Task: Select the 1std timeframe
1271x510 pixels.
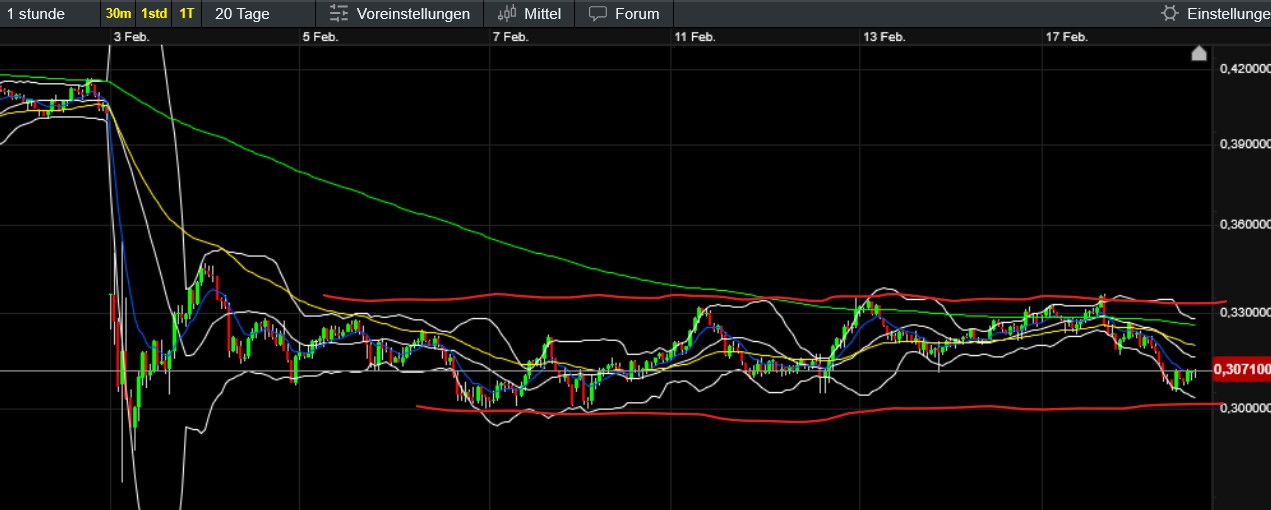Action: click(153, 14)
